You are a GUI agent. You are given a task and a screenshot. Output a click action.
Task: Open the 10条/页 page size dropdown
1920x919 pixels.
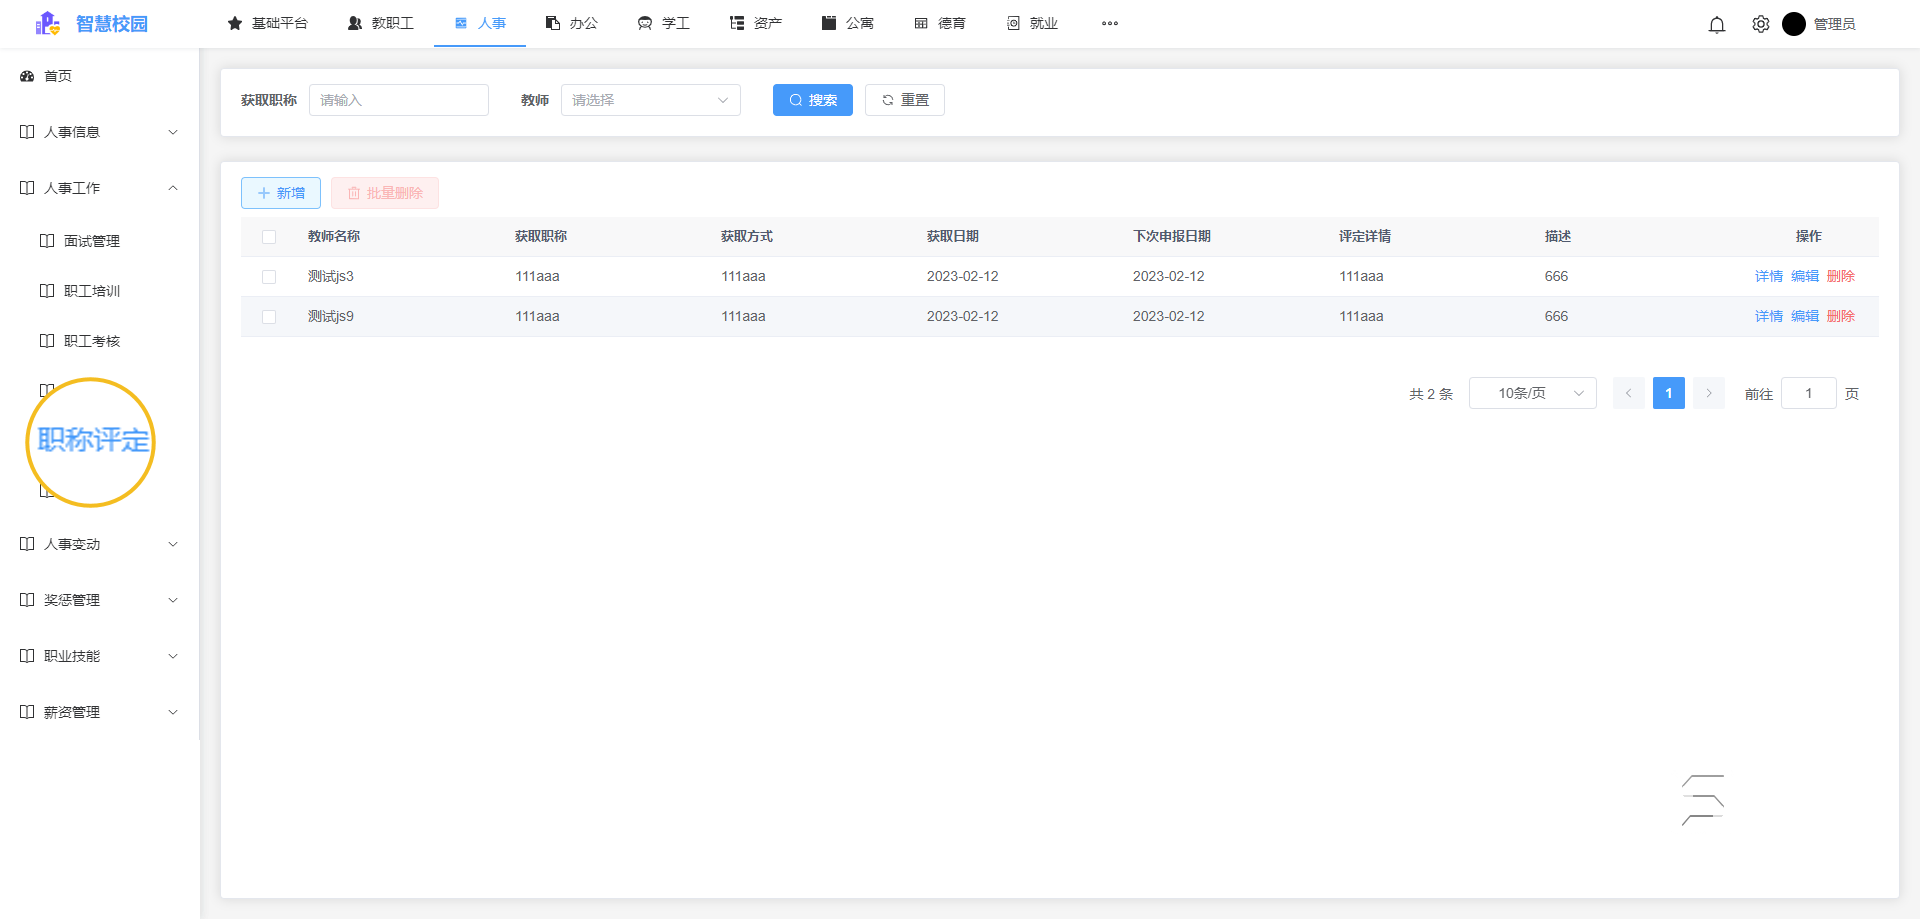1532,393
